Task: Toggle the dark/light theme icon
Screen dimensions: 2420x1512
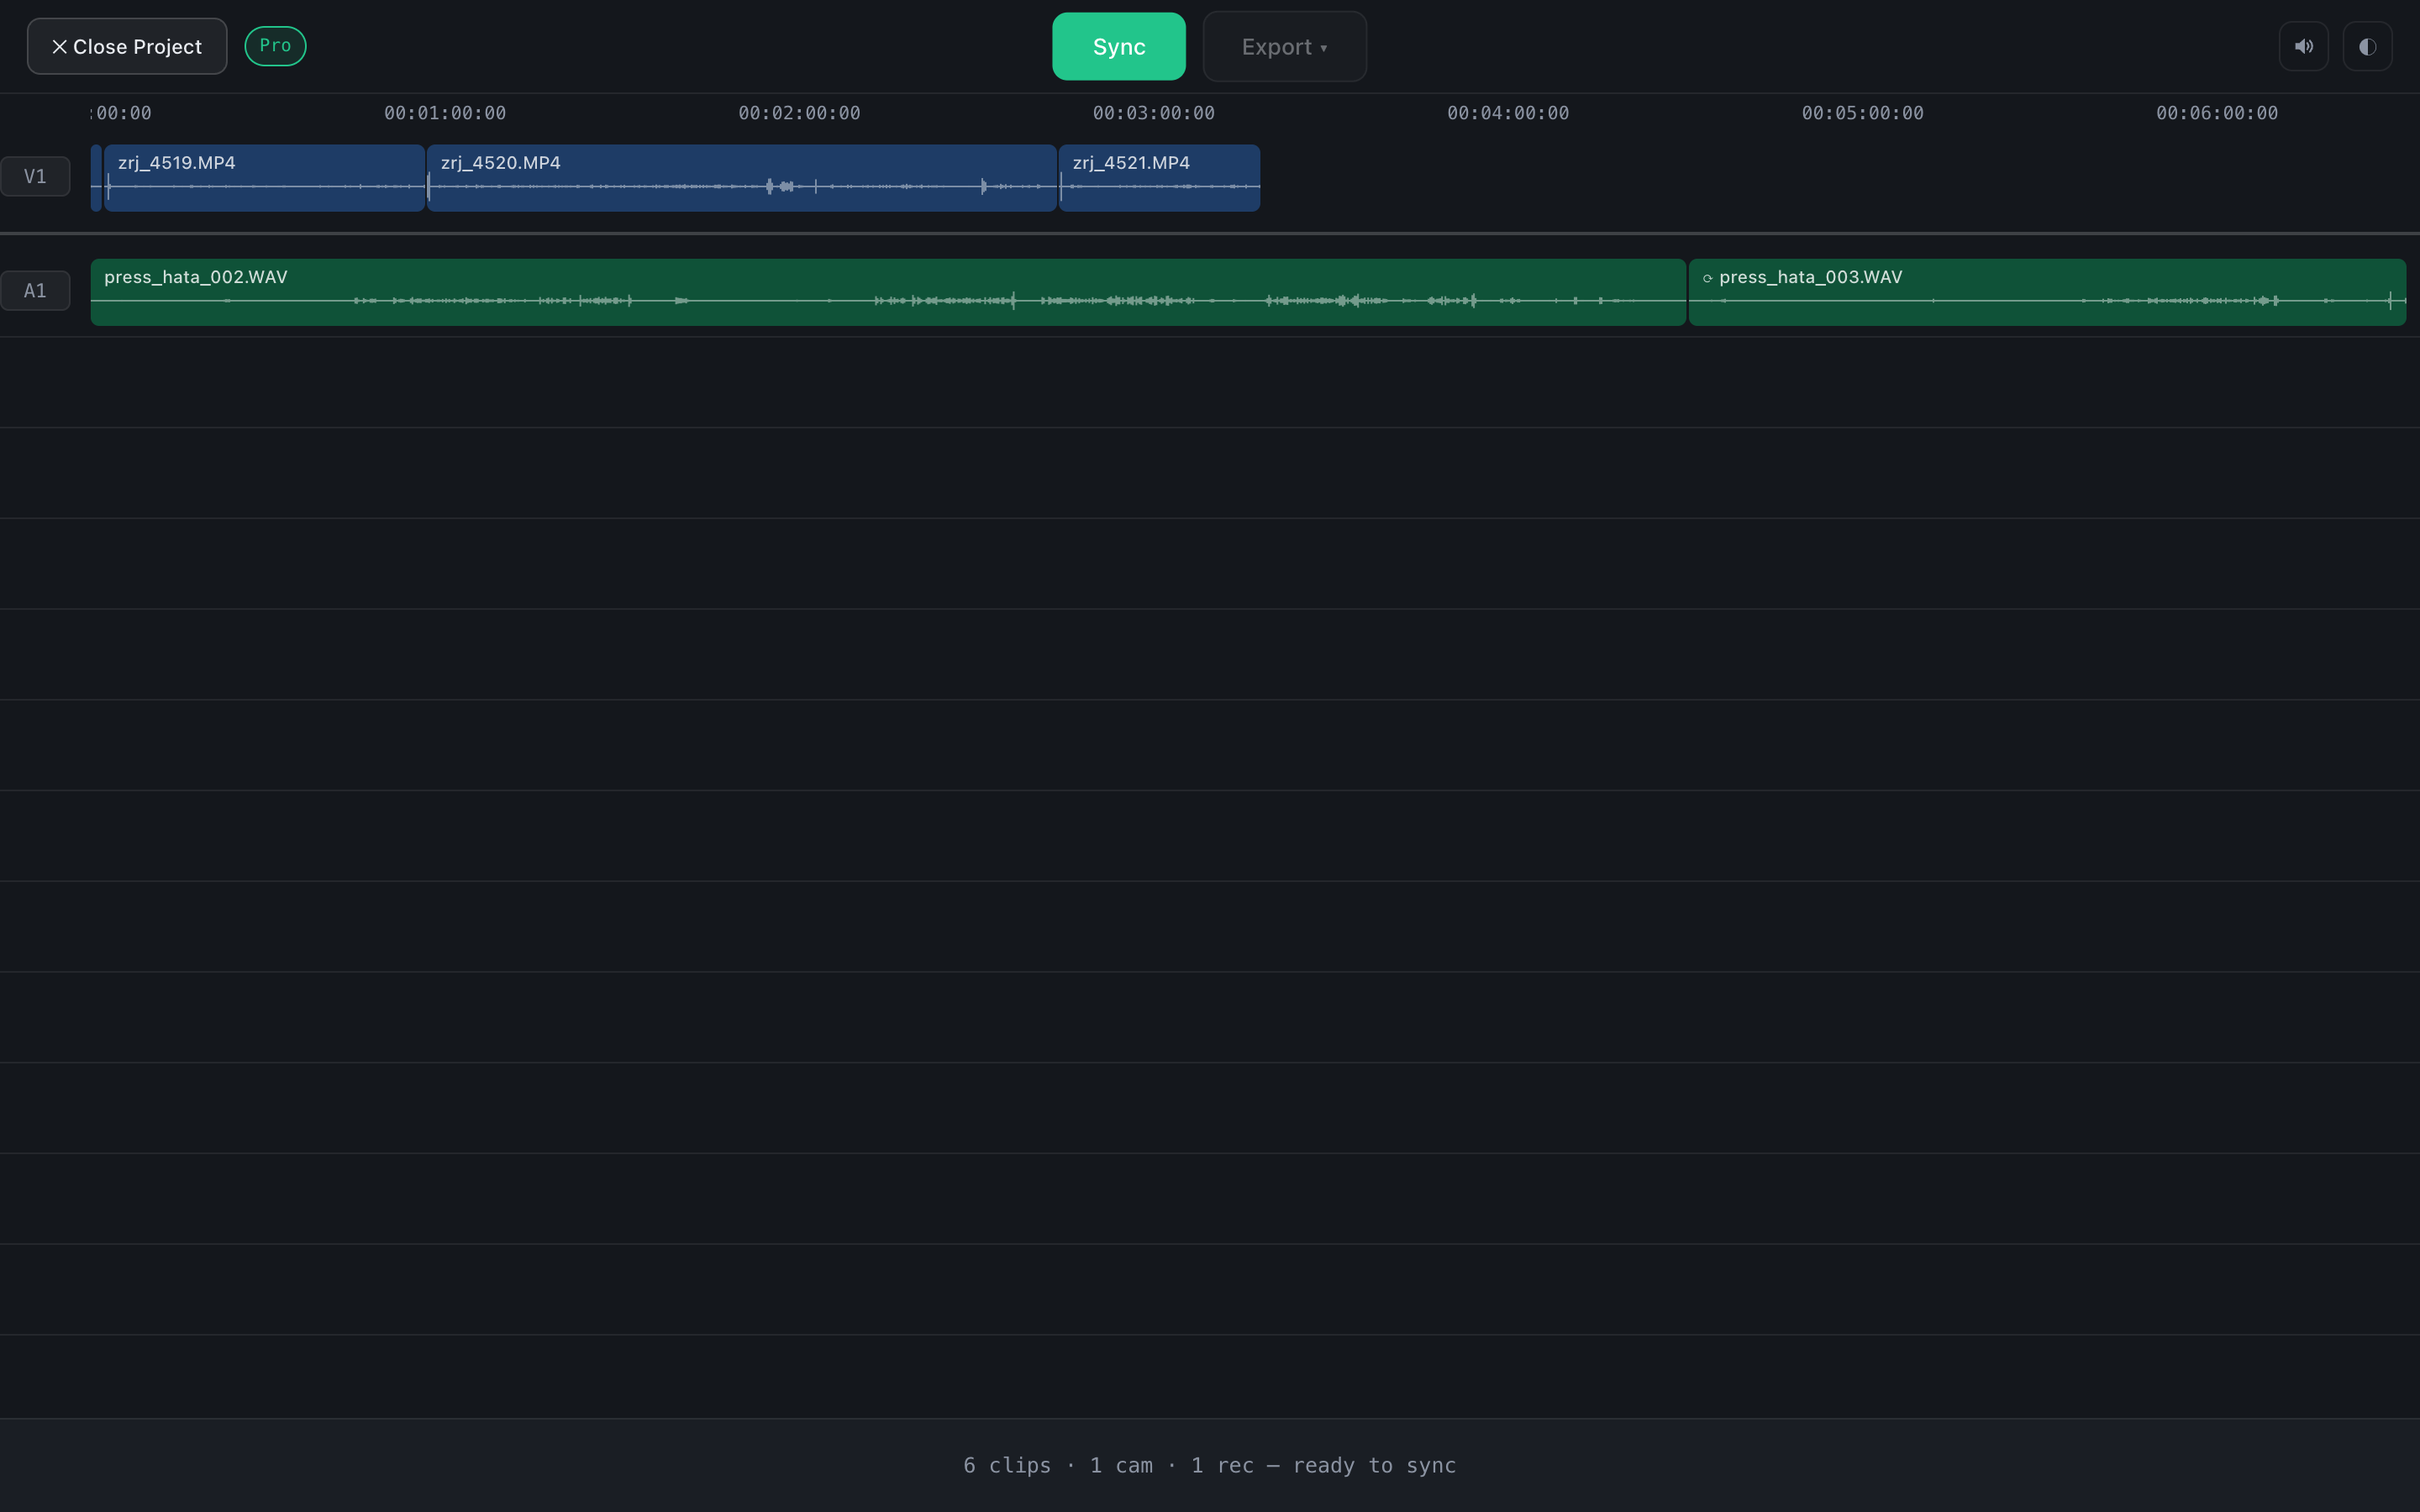Action: tap(2367, 46)
